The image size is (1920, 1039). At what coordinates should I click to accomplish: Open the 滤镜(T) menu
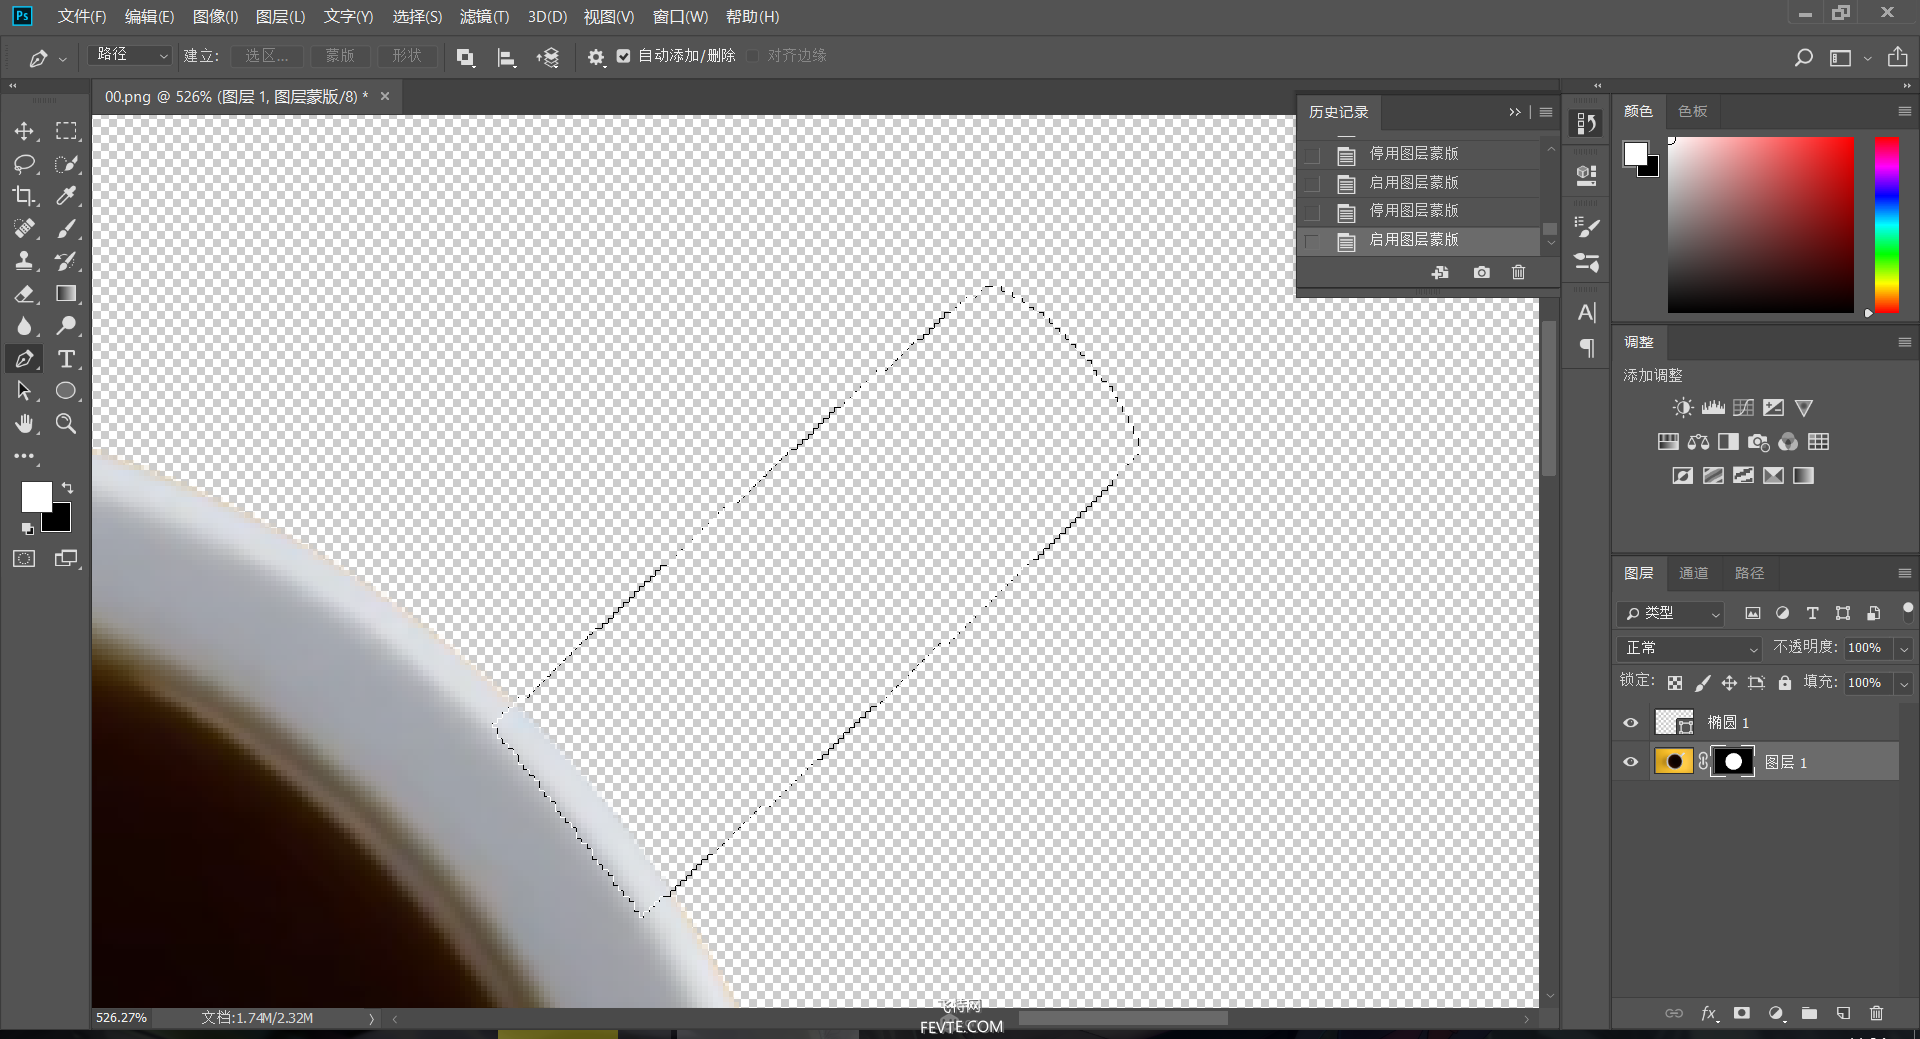point(484,16)
